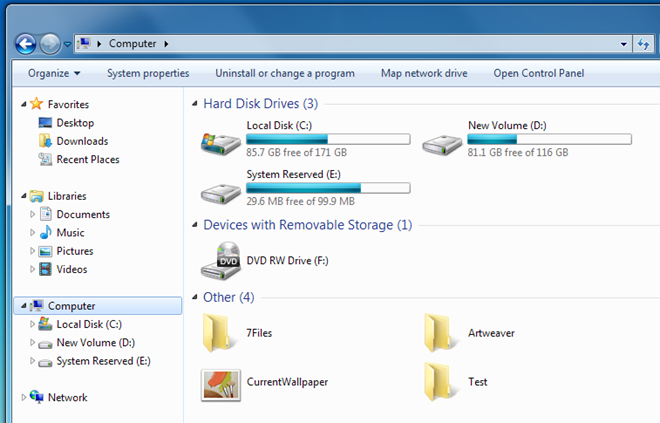Click the Forward navigation arrow button
The width and height of the screenshot is (660, 423).
[50, 44]
